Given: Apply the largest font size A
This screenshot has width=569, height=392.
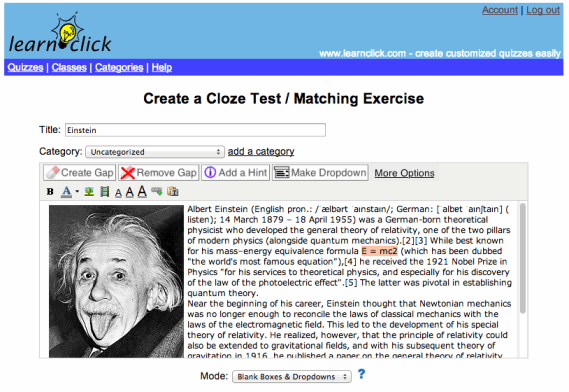Looking at the screenshot, I should [142, 191].
